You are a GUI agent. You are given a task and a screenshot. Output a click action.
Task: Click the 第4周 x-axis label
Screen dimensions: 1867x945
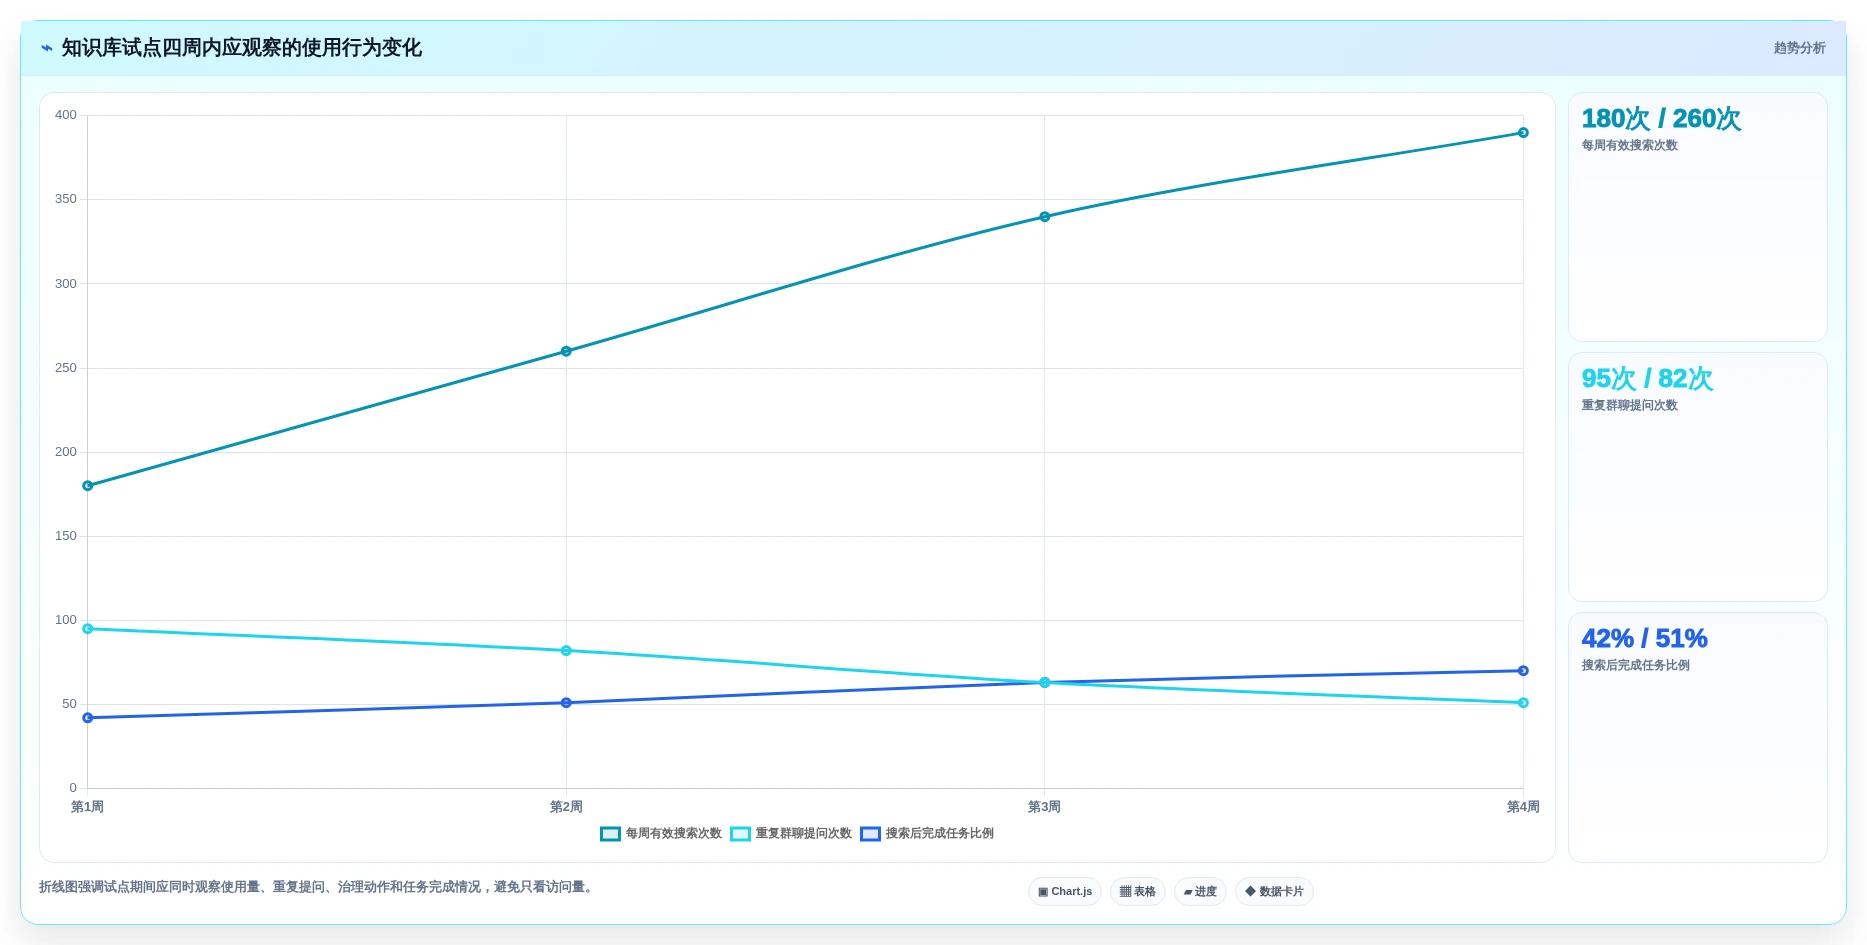(1523, 807)
